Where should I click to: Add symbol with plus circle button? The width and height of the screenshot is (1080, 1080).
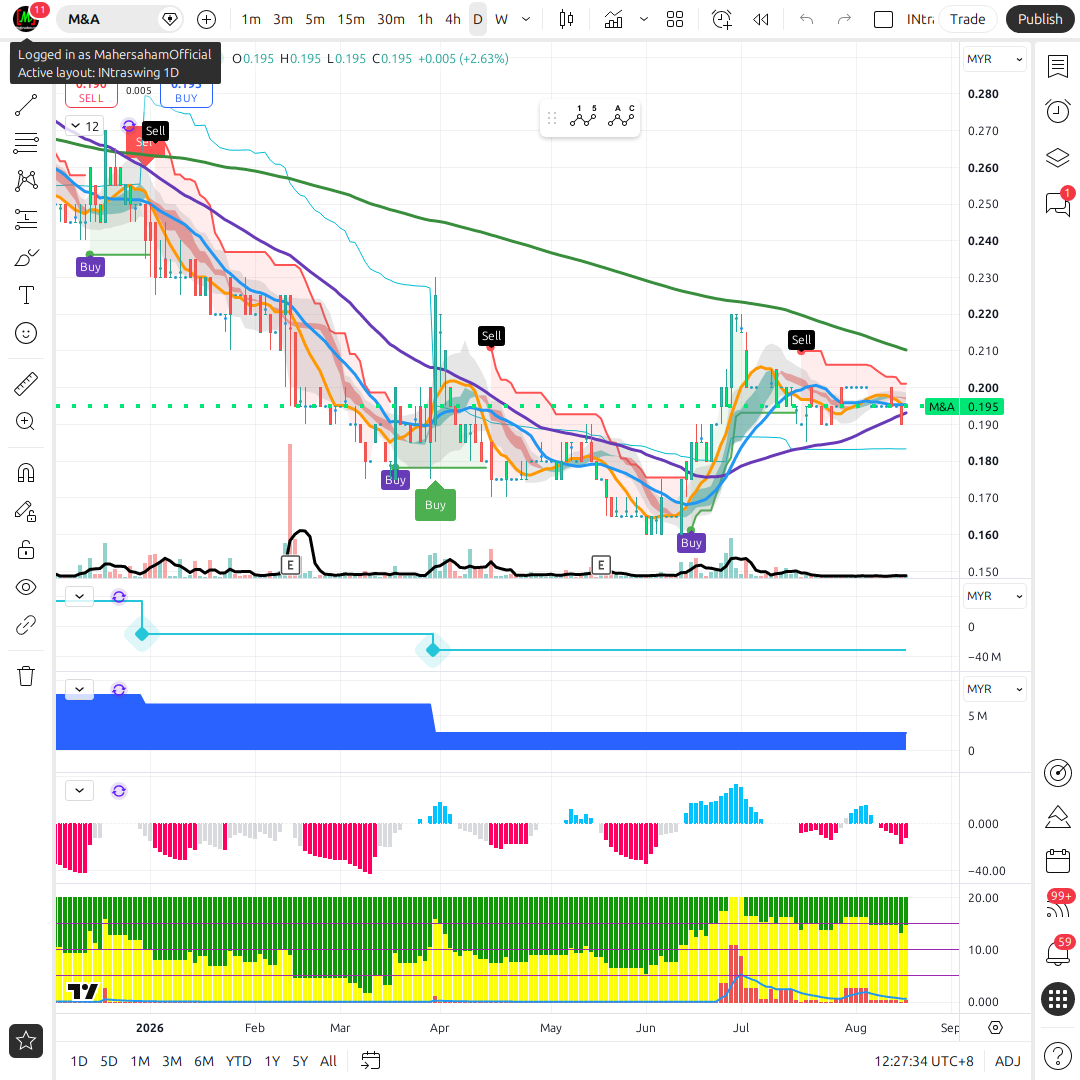(x=206, y=19)
